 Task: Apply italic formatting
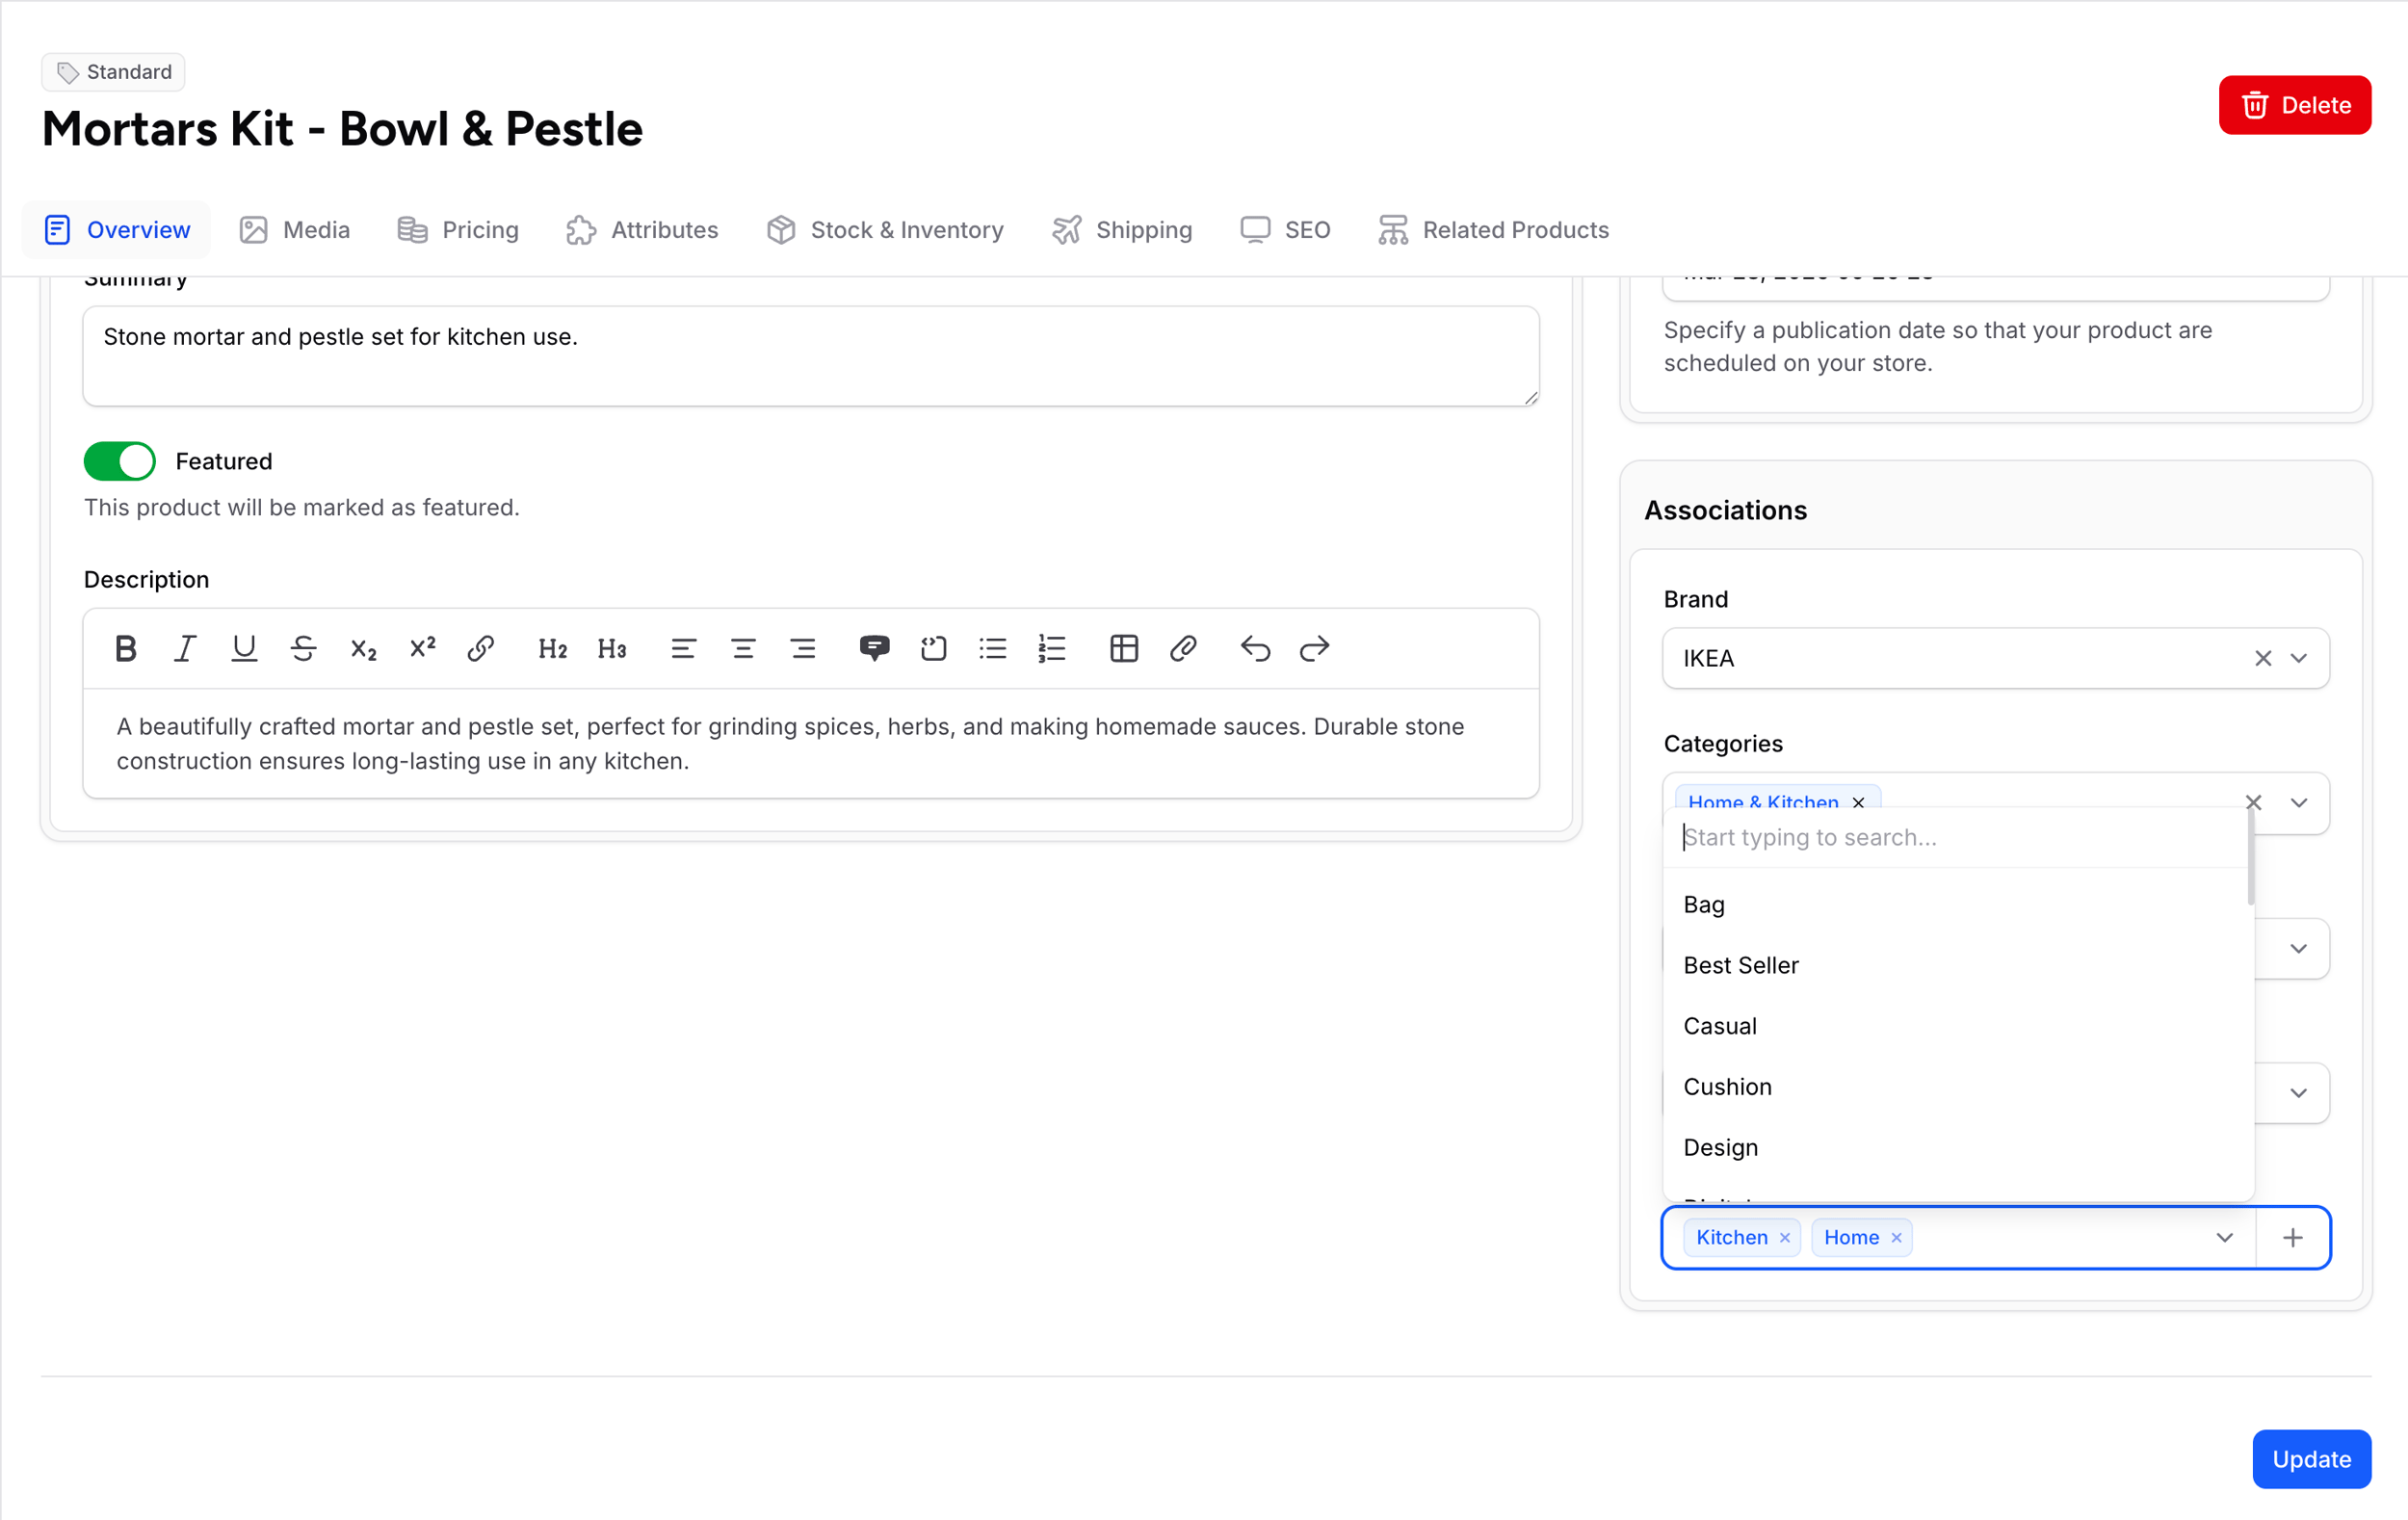(x=185, y=649)
